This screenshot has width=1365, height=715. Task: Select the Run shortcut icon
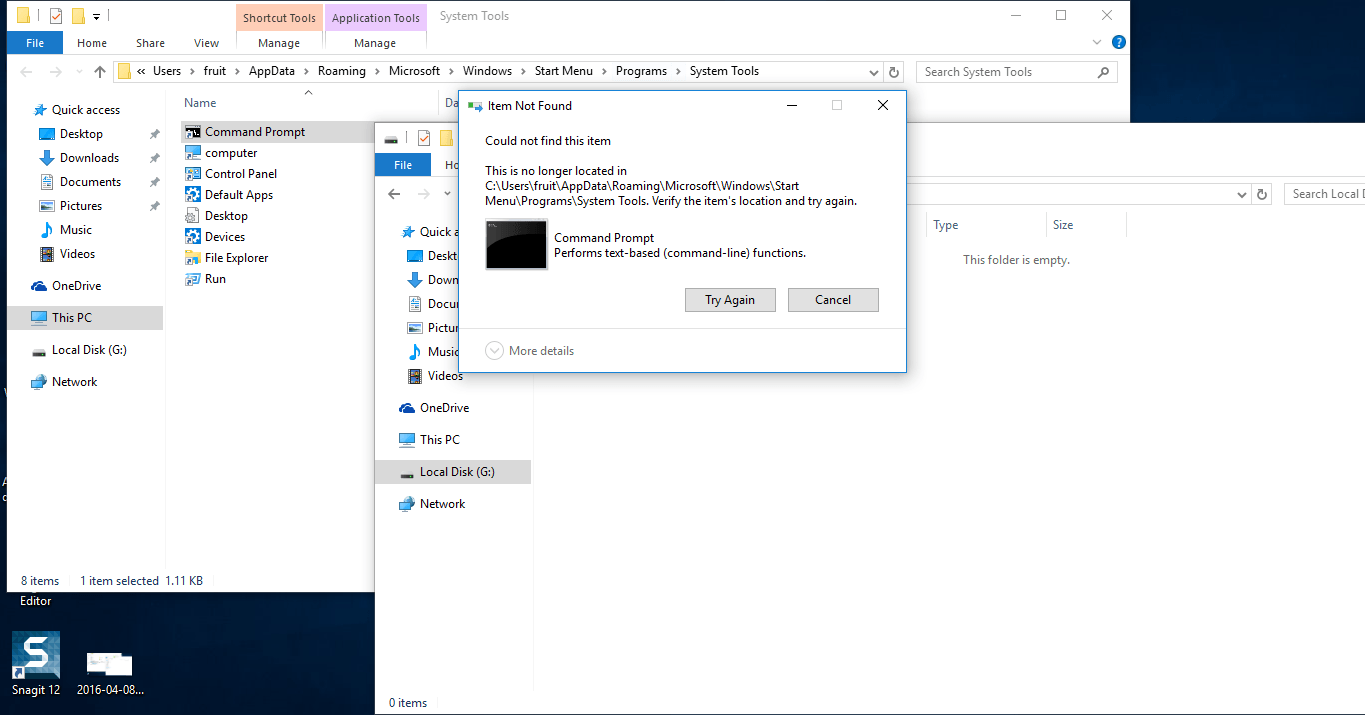(x=193, y=279)
